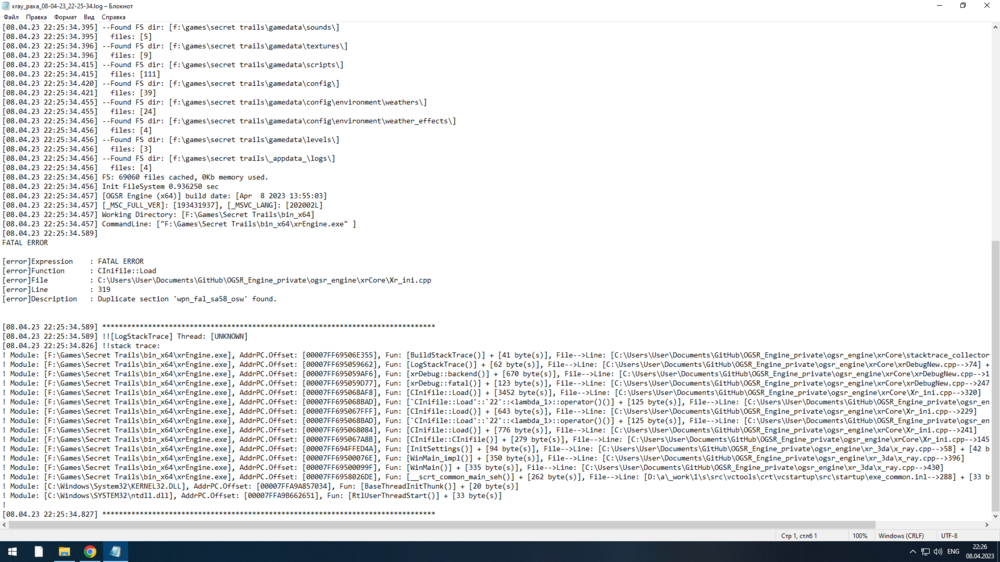Click the 'BuildStackTrace()' stack trace line
Image resolution: width=1000 pixels, height=562 pixels.
496,355
